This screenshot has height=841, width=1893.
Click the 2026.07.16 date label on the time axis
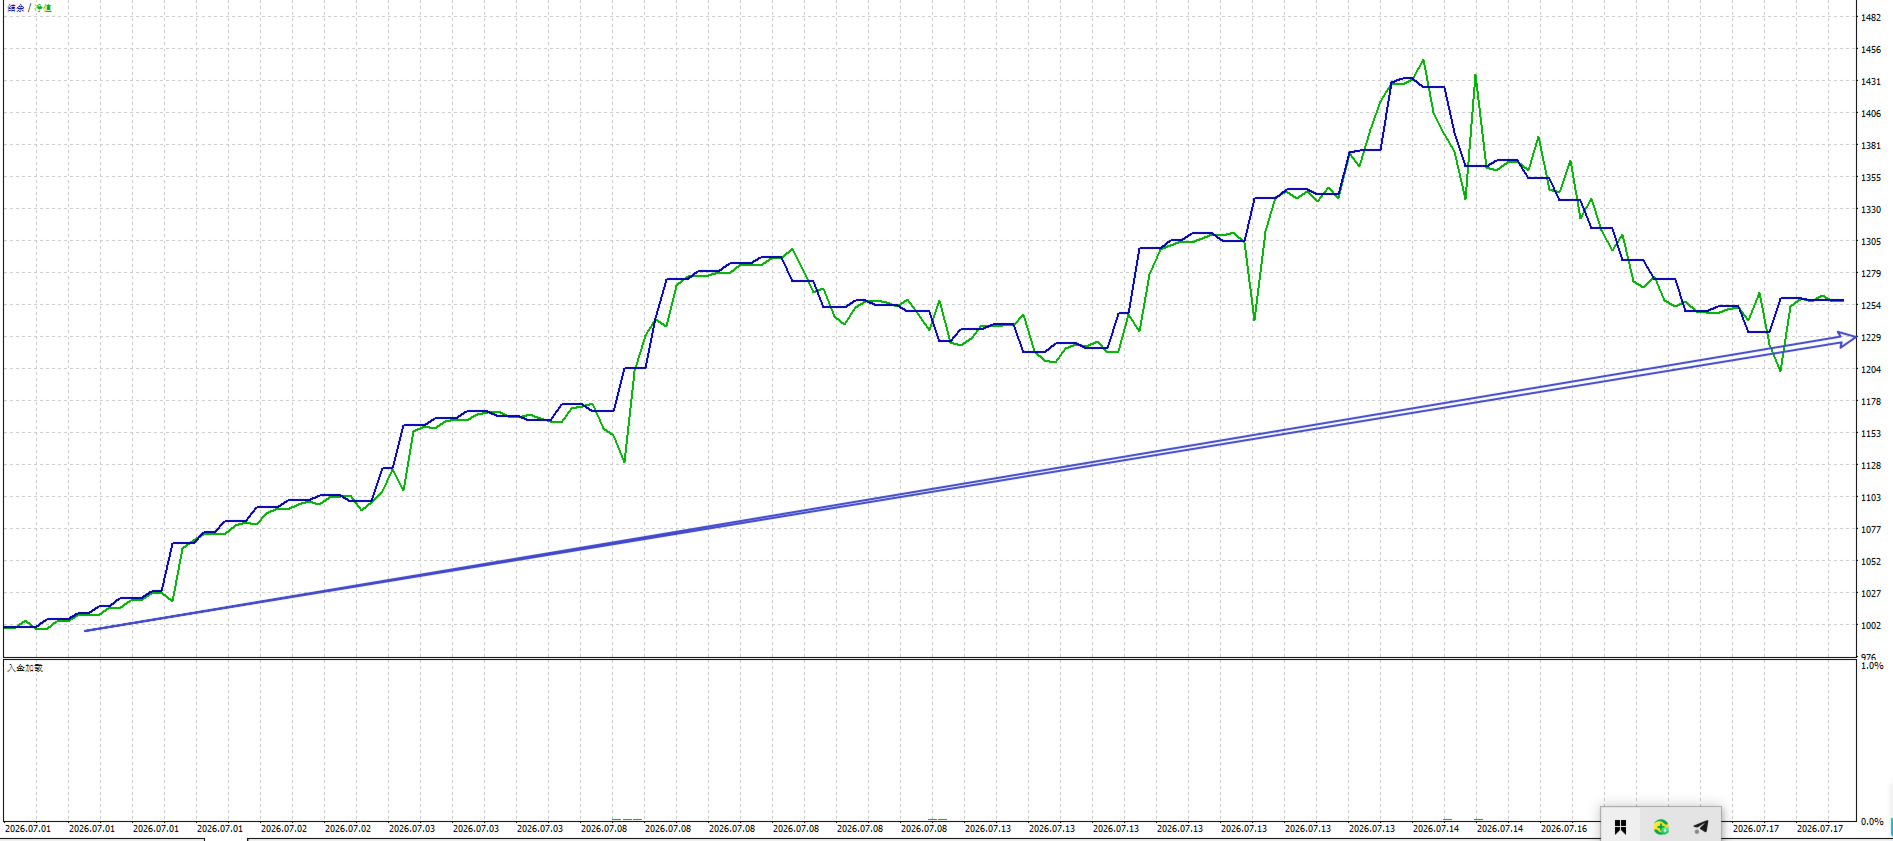1564,829
